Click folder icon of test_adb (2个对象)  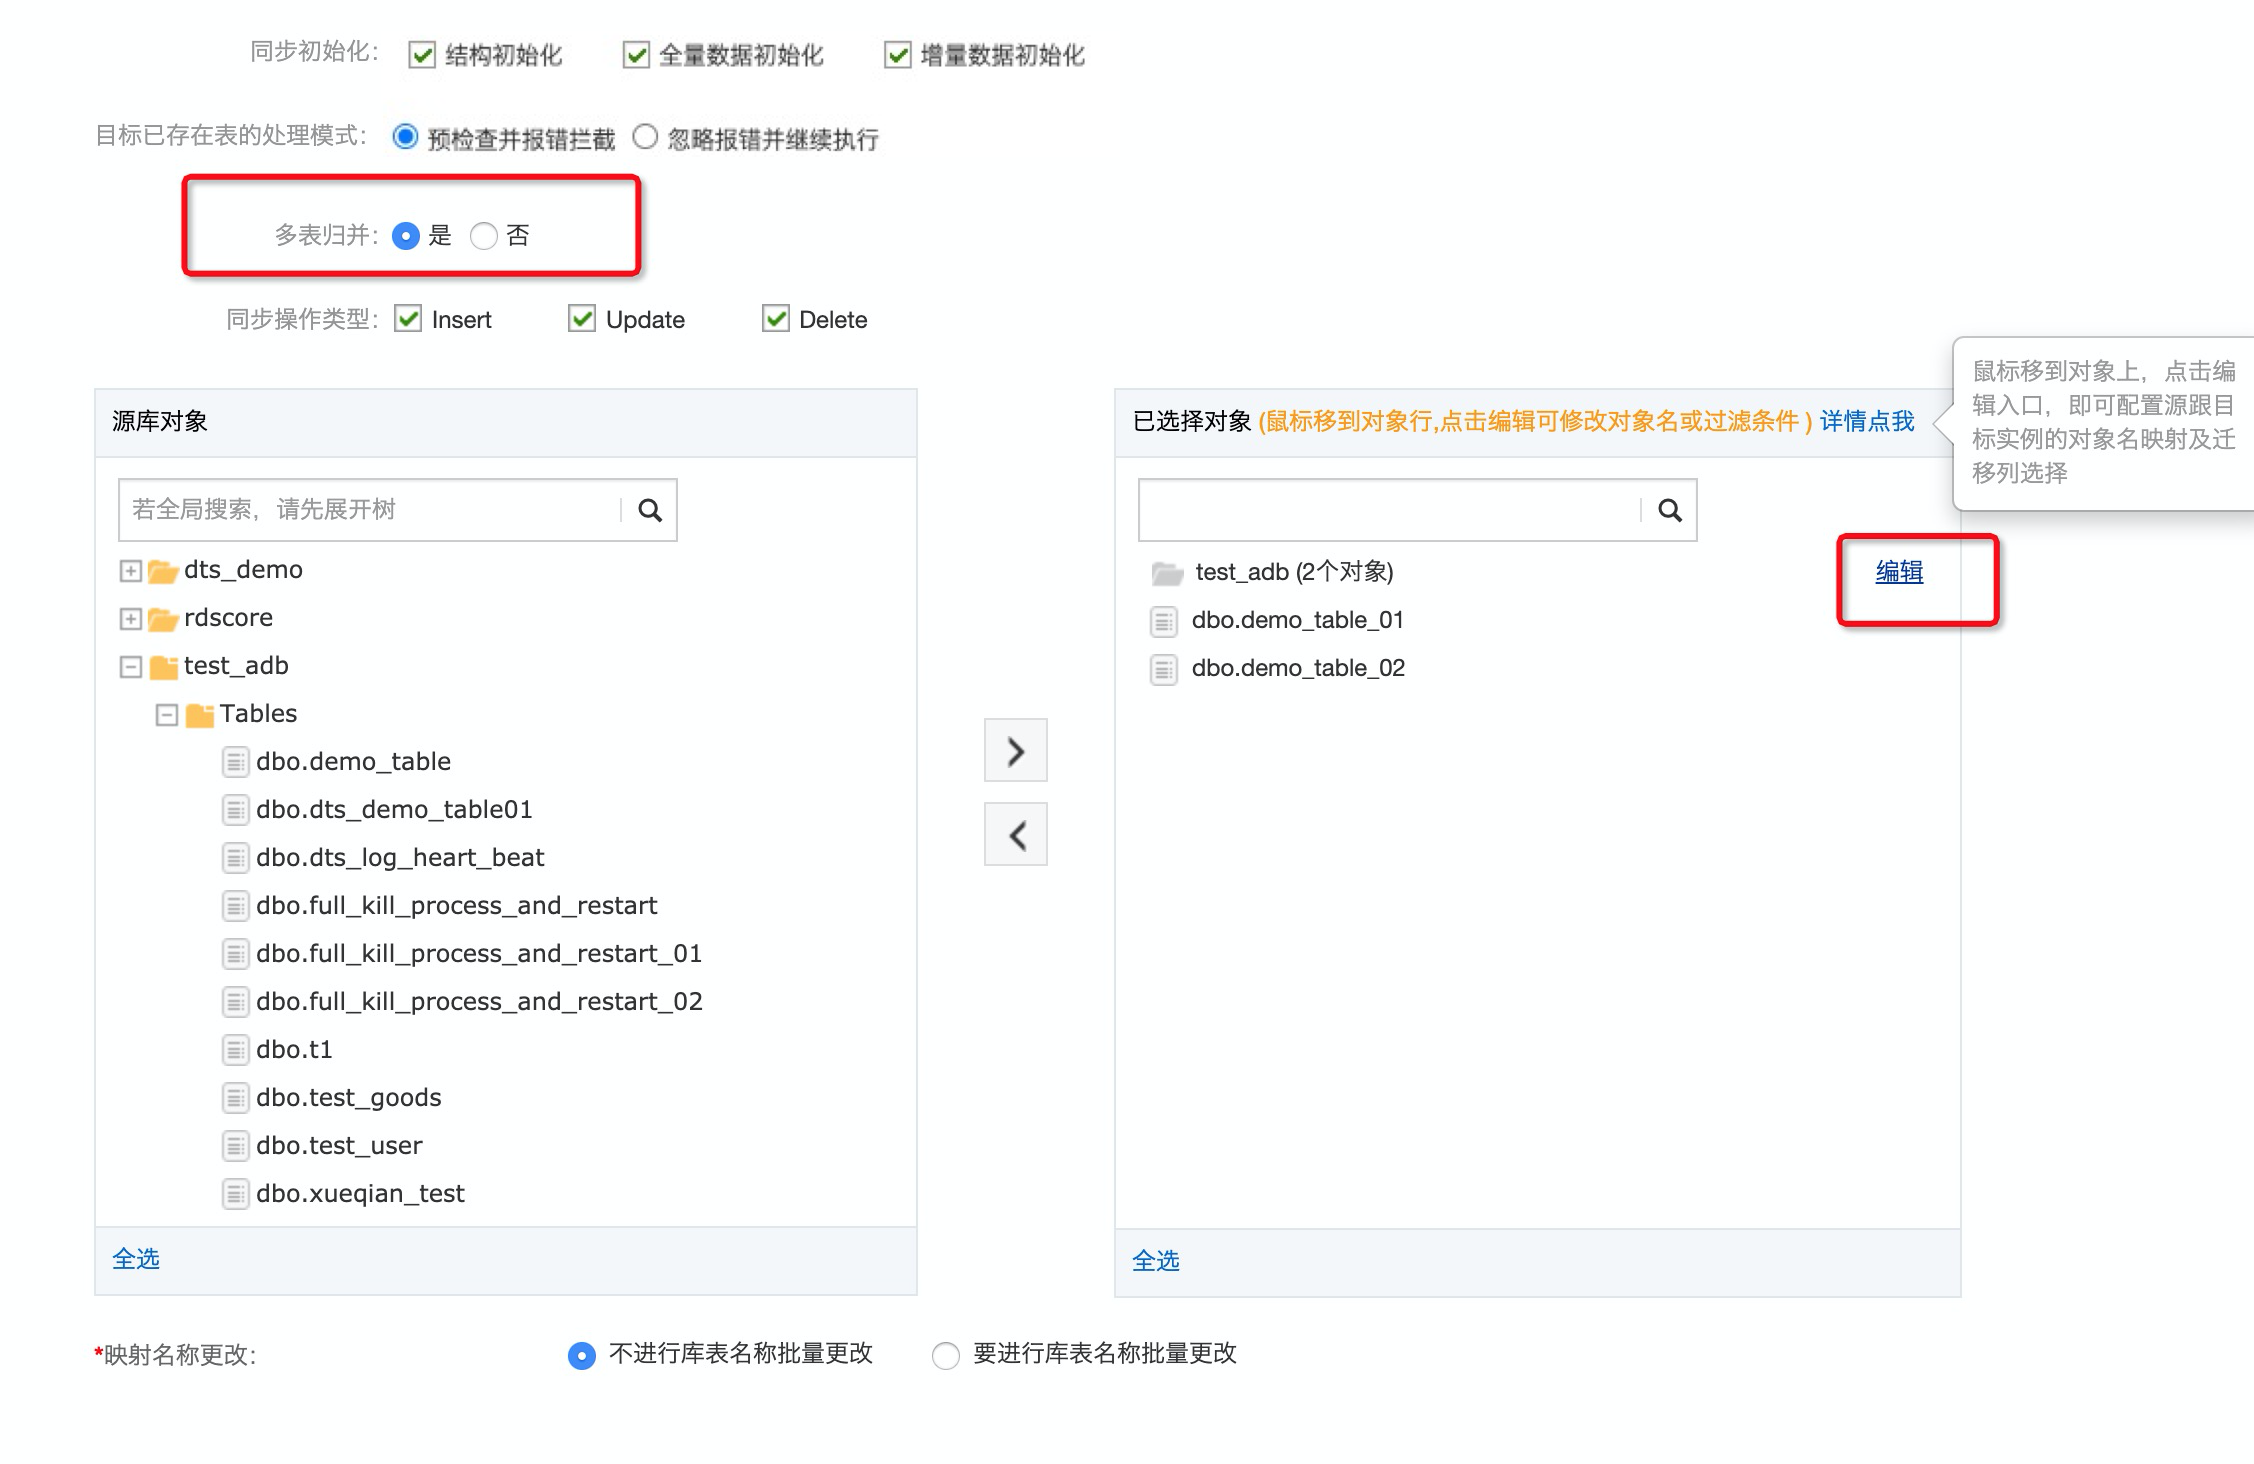(x=1166, y=573)
